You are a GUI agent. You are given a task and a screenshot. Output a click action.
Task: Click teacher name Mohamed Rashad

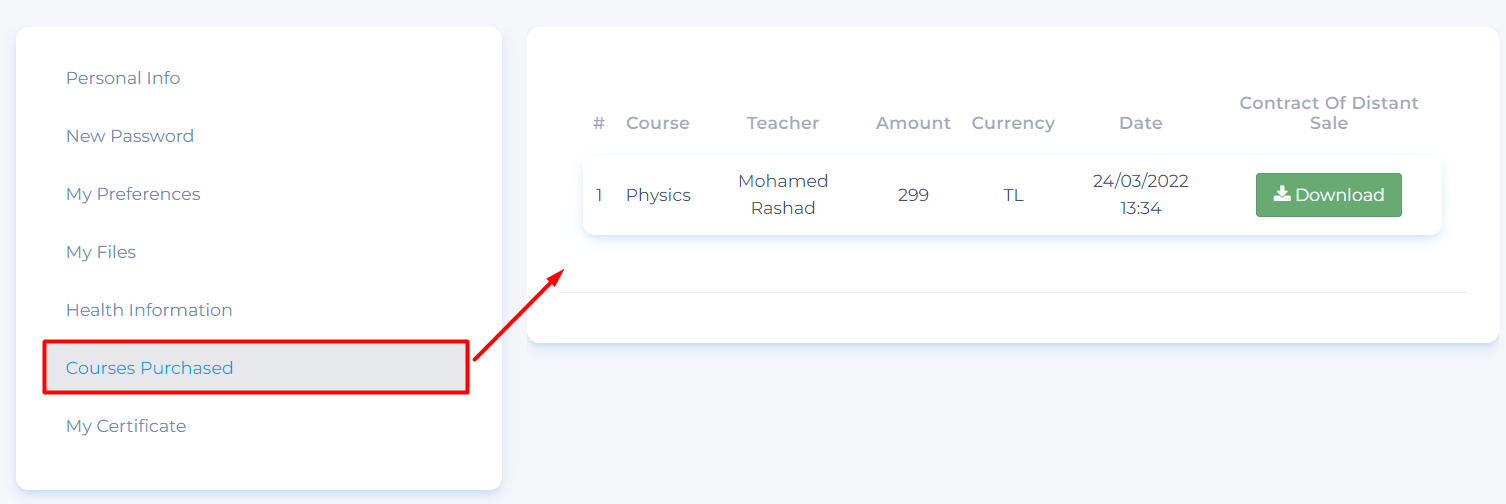pos(783,195)
